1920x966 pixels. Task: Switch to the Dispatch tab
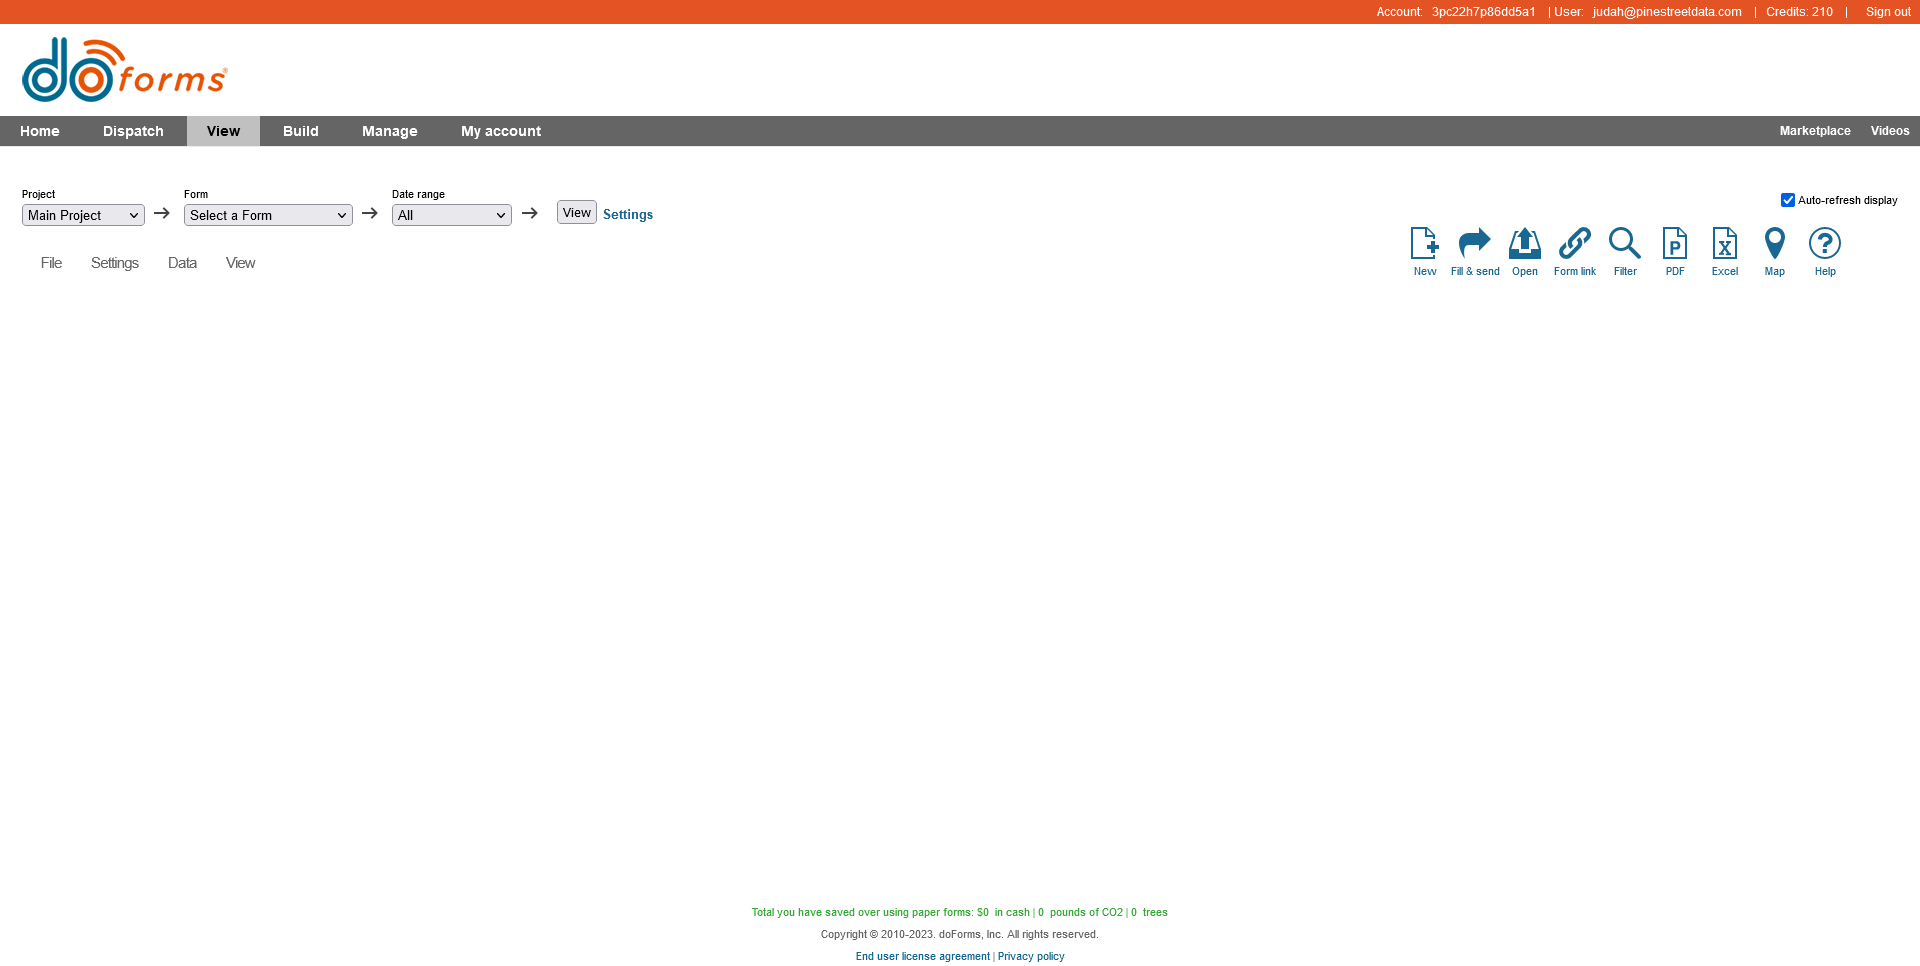tap(132, 131)
